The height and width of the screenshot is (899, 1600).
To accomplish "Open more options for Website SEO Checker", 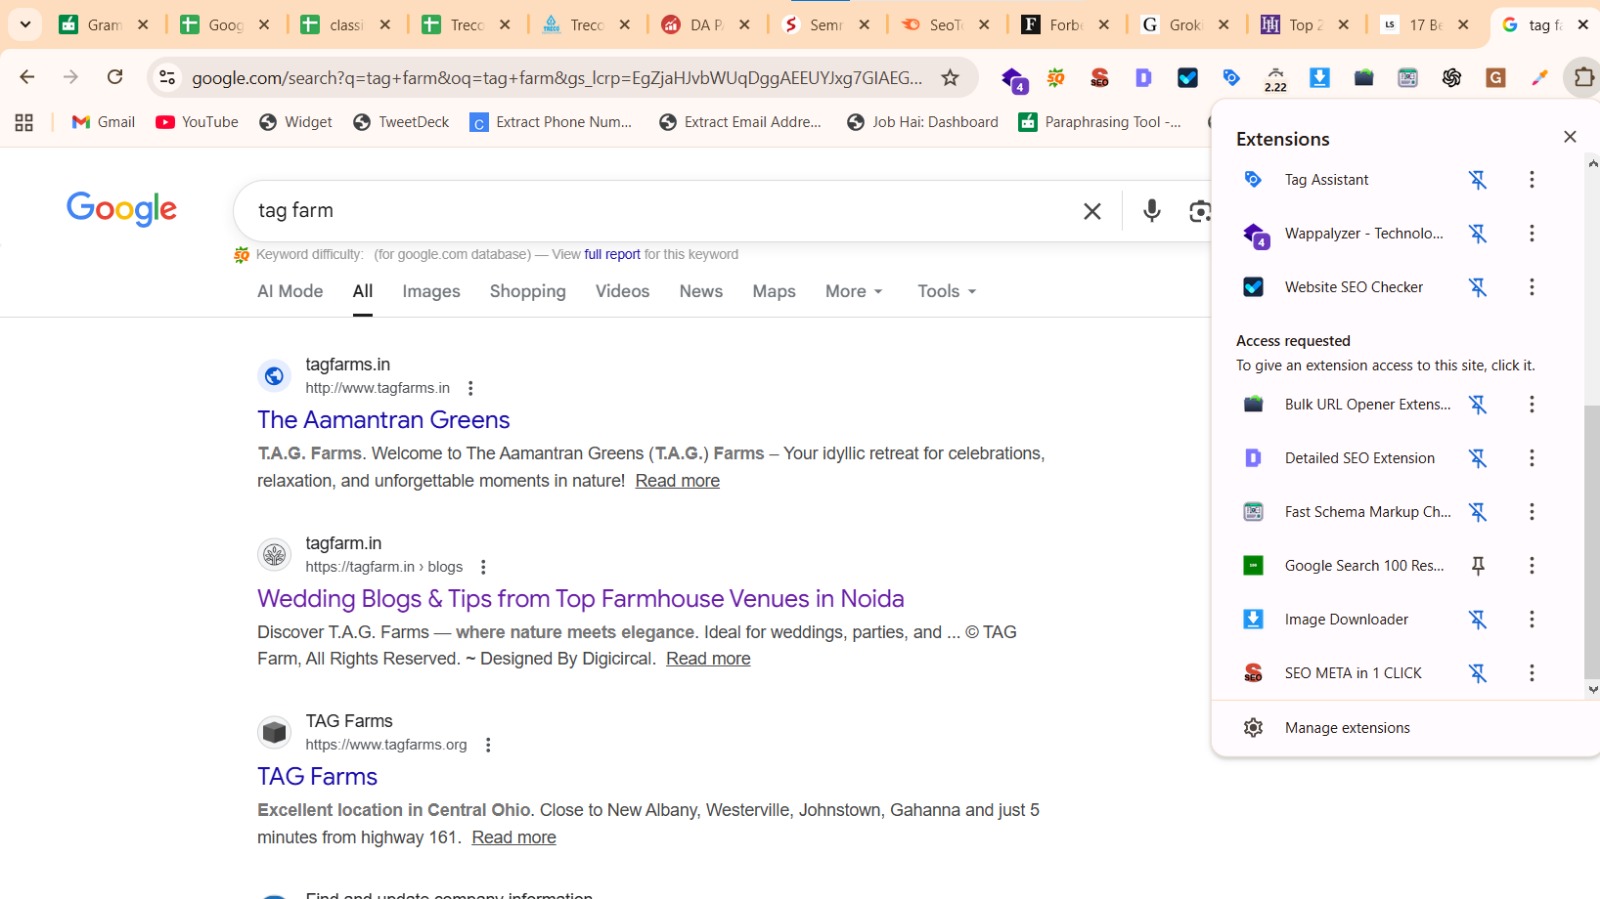I will pos(1531,288).
